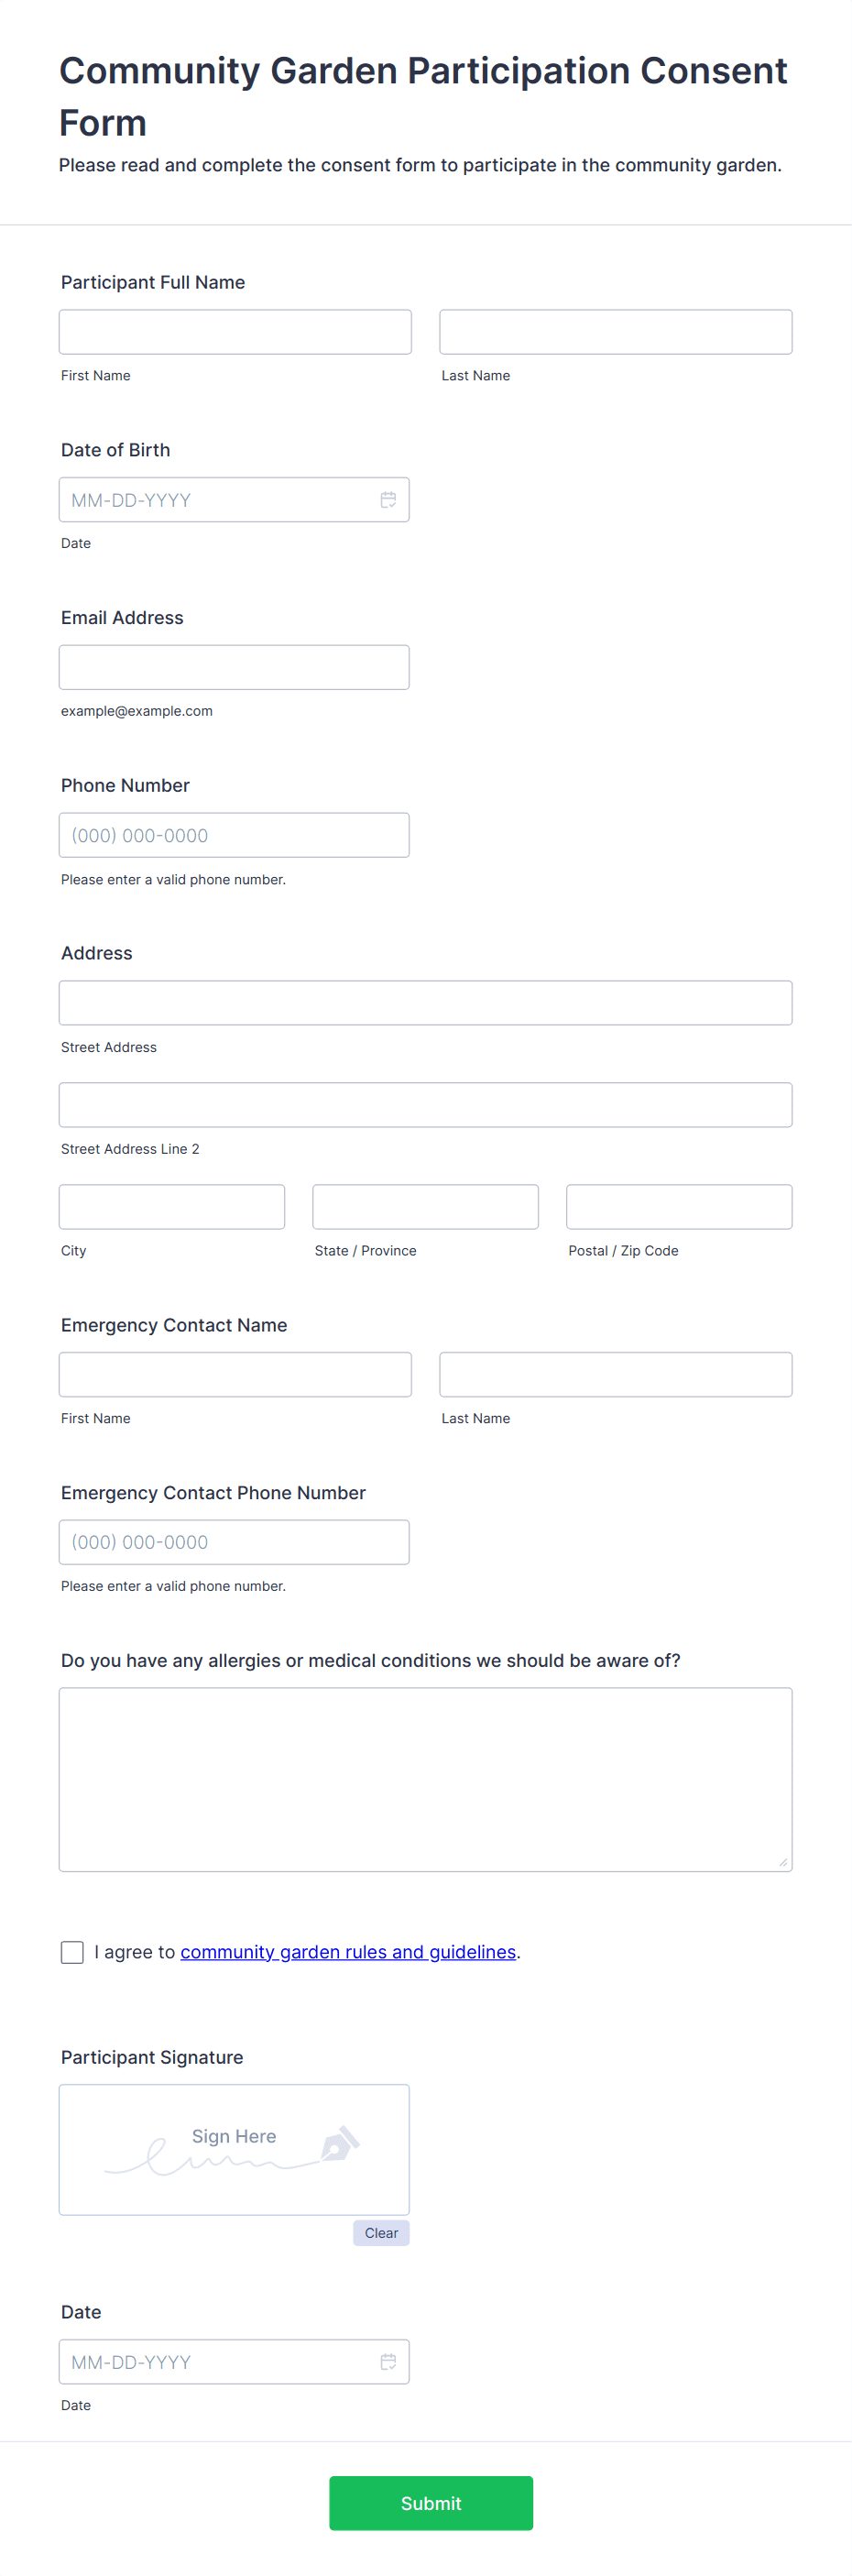This screenshot has height=2576, width=852.
Task: Open the community garden rules and guidelines link
Action: point(348,1952)
